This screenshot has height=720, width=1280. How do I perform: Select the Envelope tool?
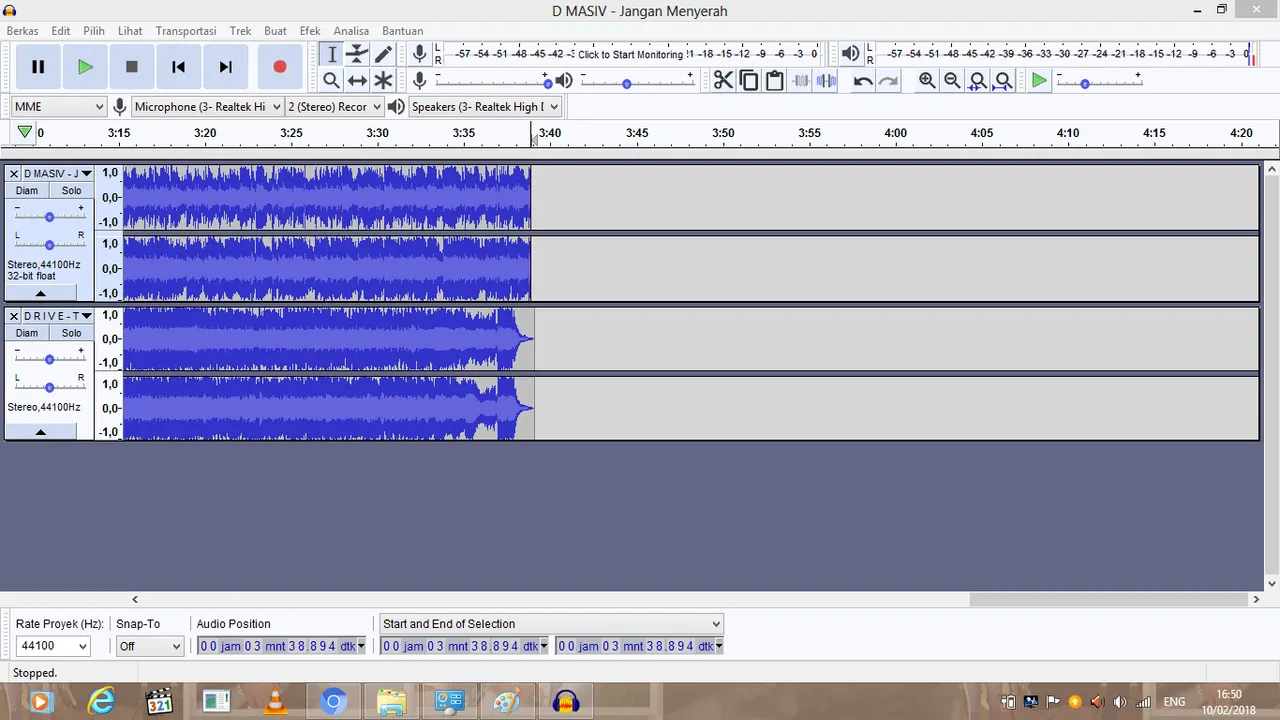[x=357, y=55]
